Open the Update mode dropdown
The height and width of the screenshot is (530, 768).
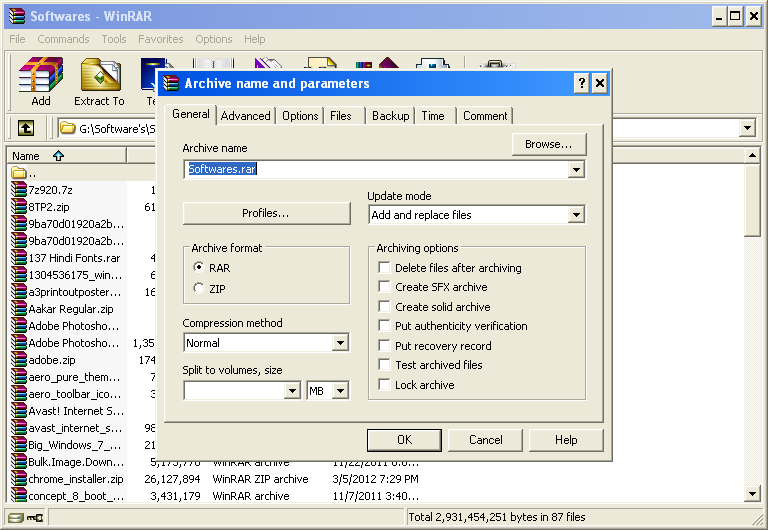tap(576, 215)
